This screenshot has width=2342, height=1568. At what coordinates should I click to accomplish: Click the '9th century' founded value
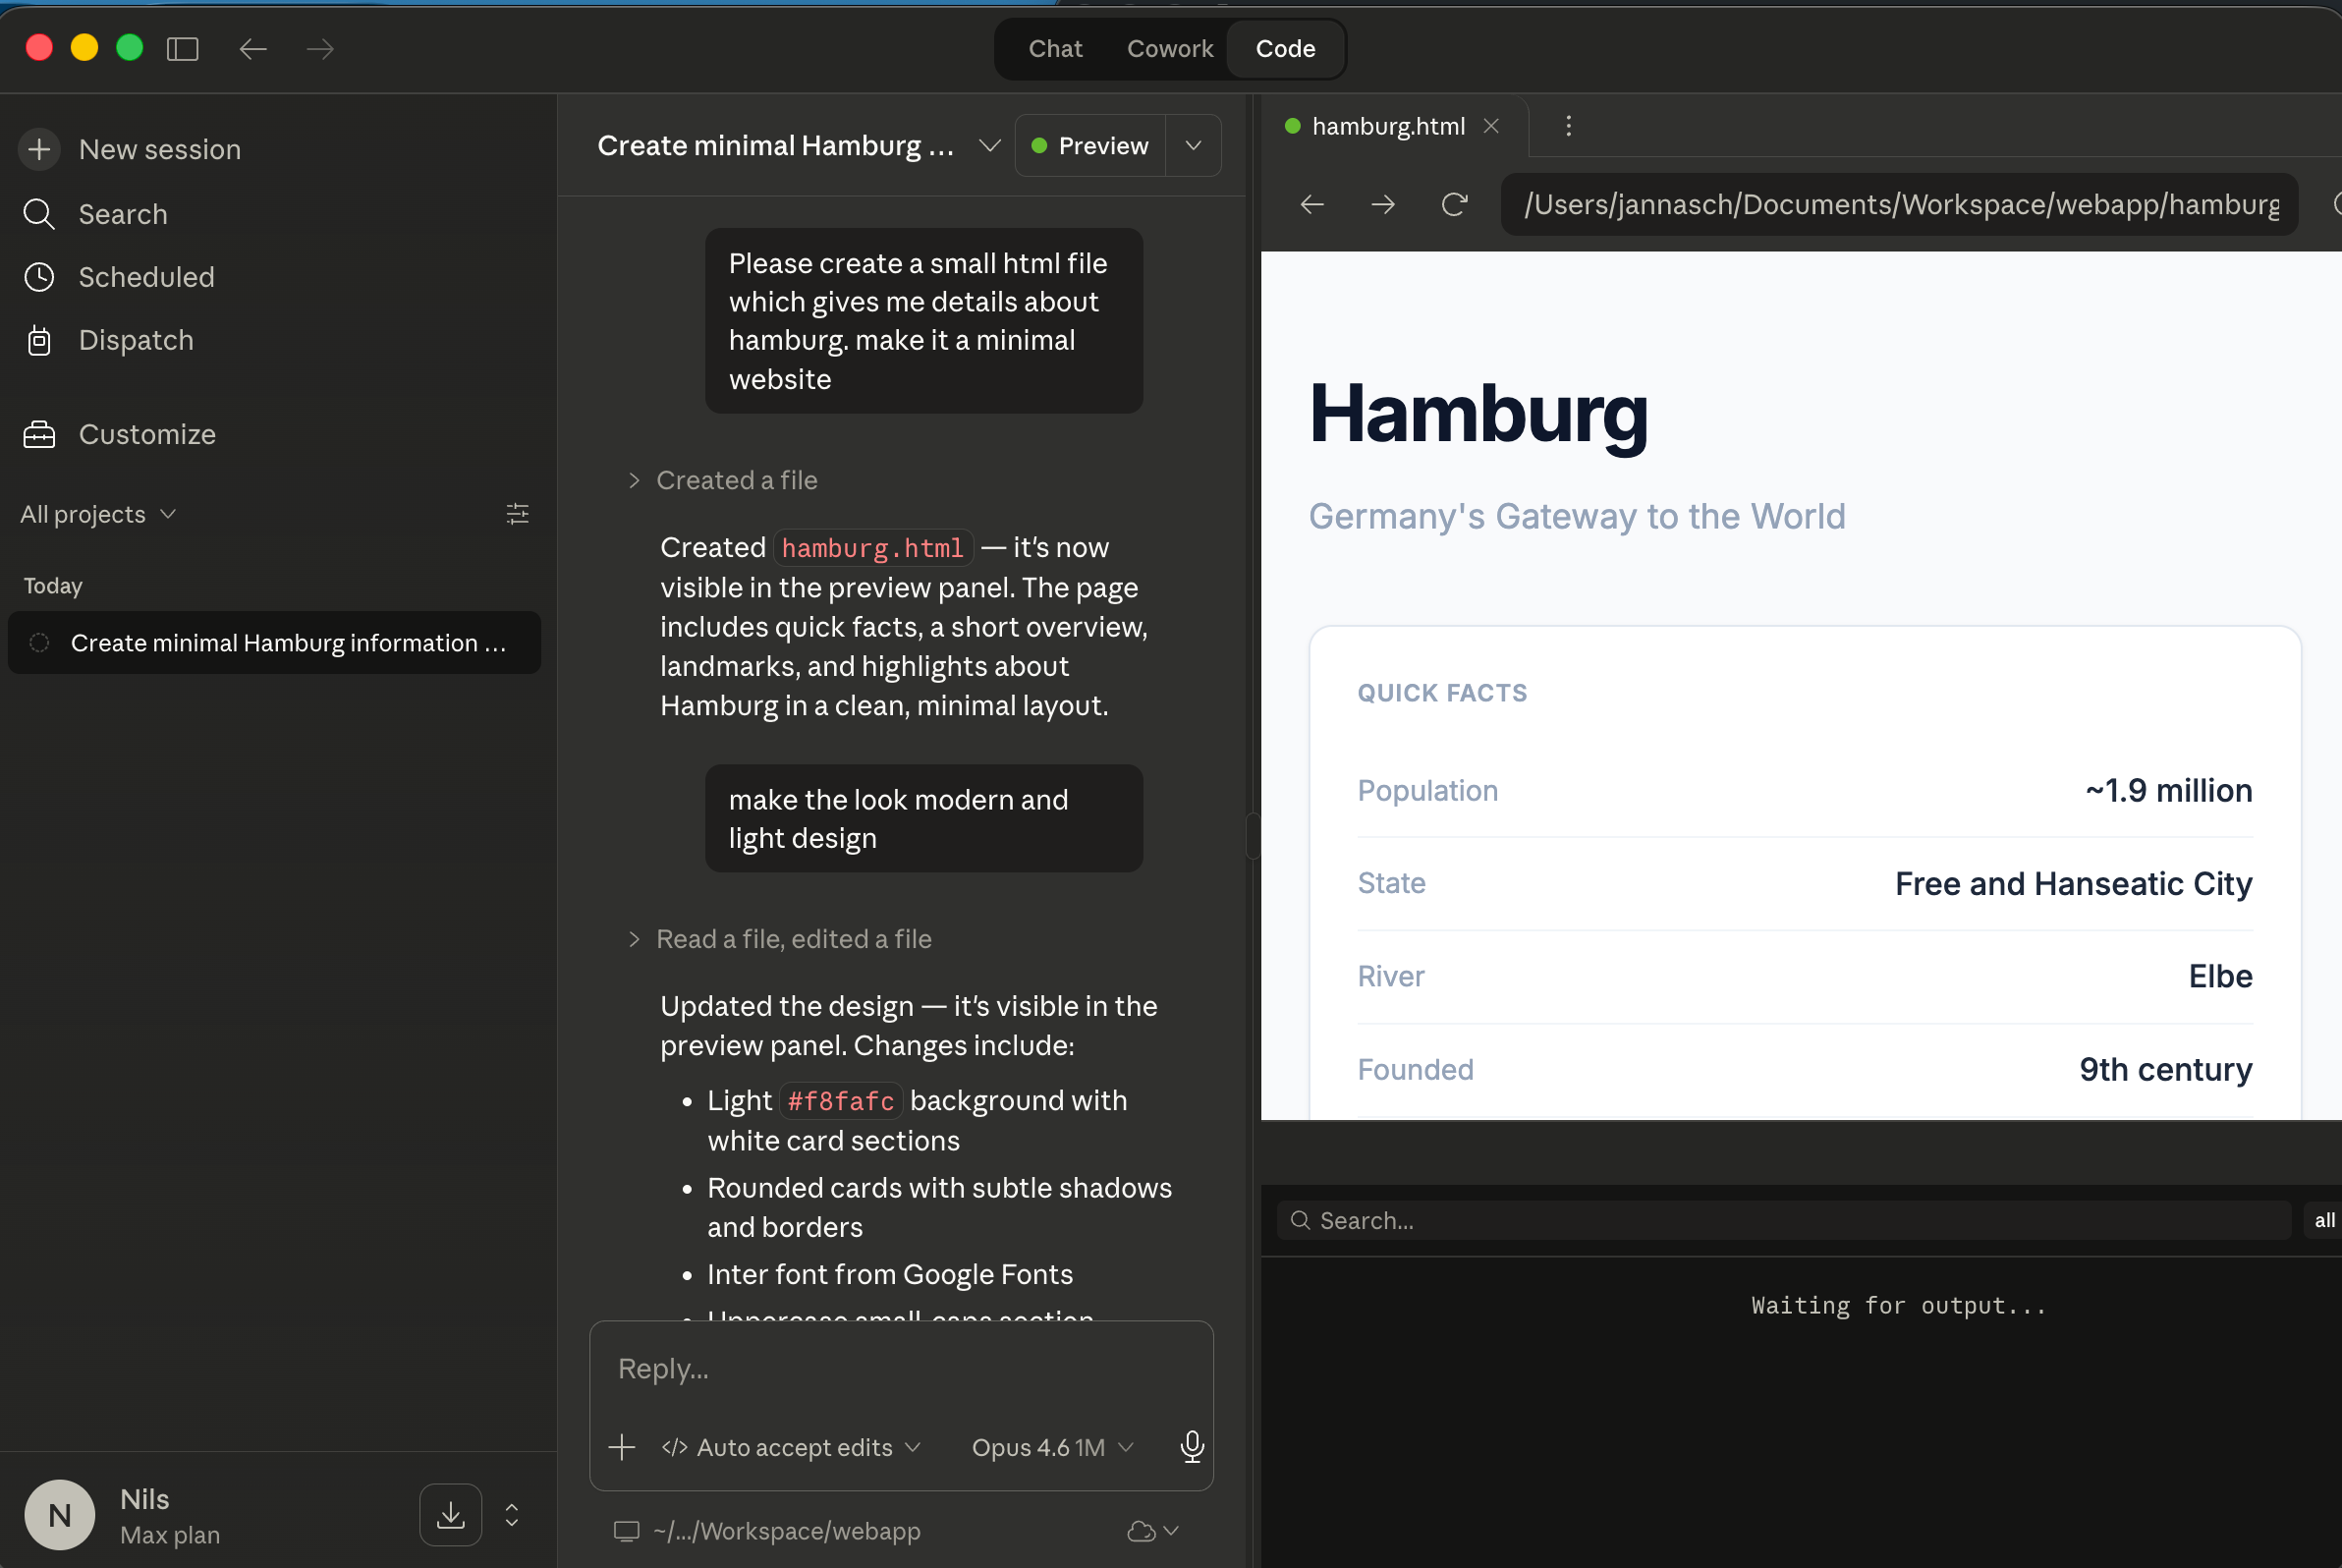click(x=2165, y=1069)
